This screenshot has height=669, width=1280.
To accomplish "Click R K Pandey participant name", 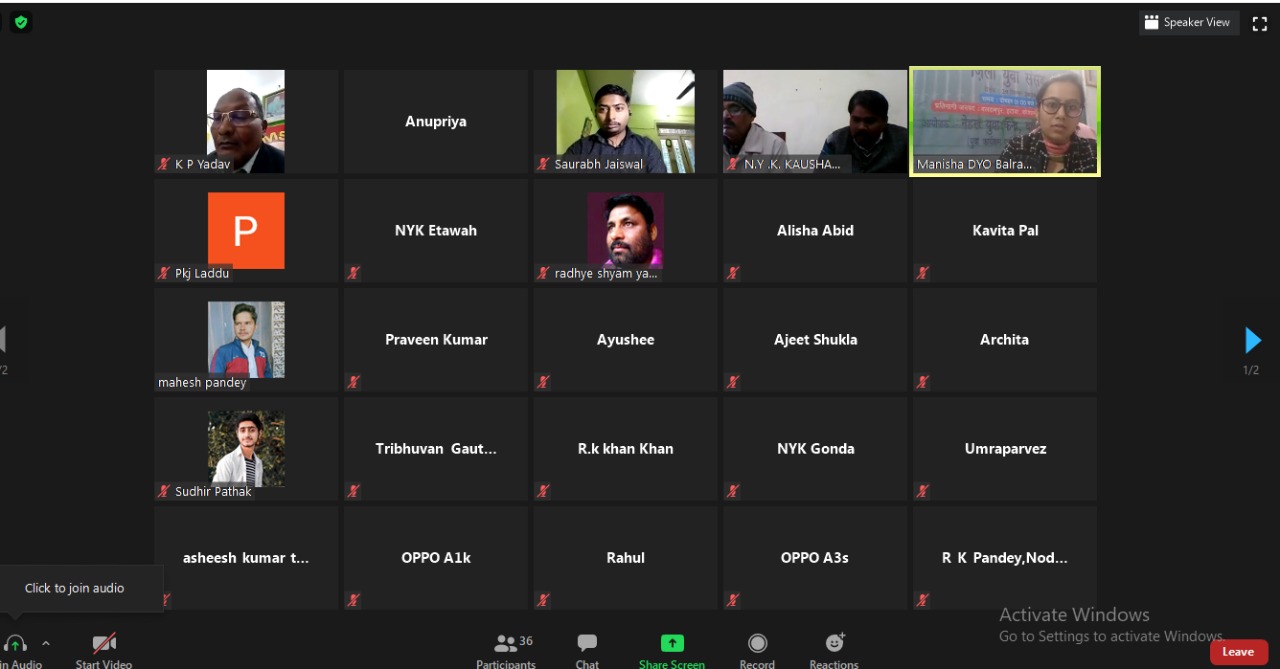I will (1005, 557).
